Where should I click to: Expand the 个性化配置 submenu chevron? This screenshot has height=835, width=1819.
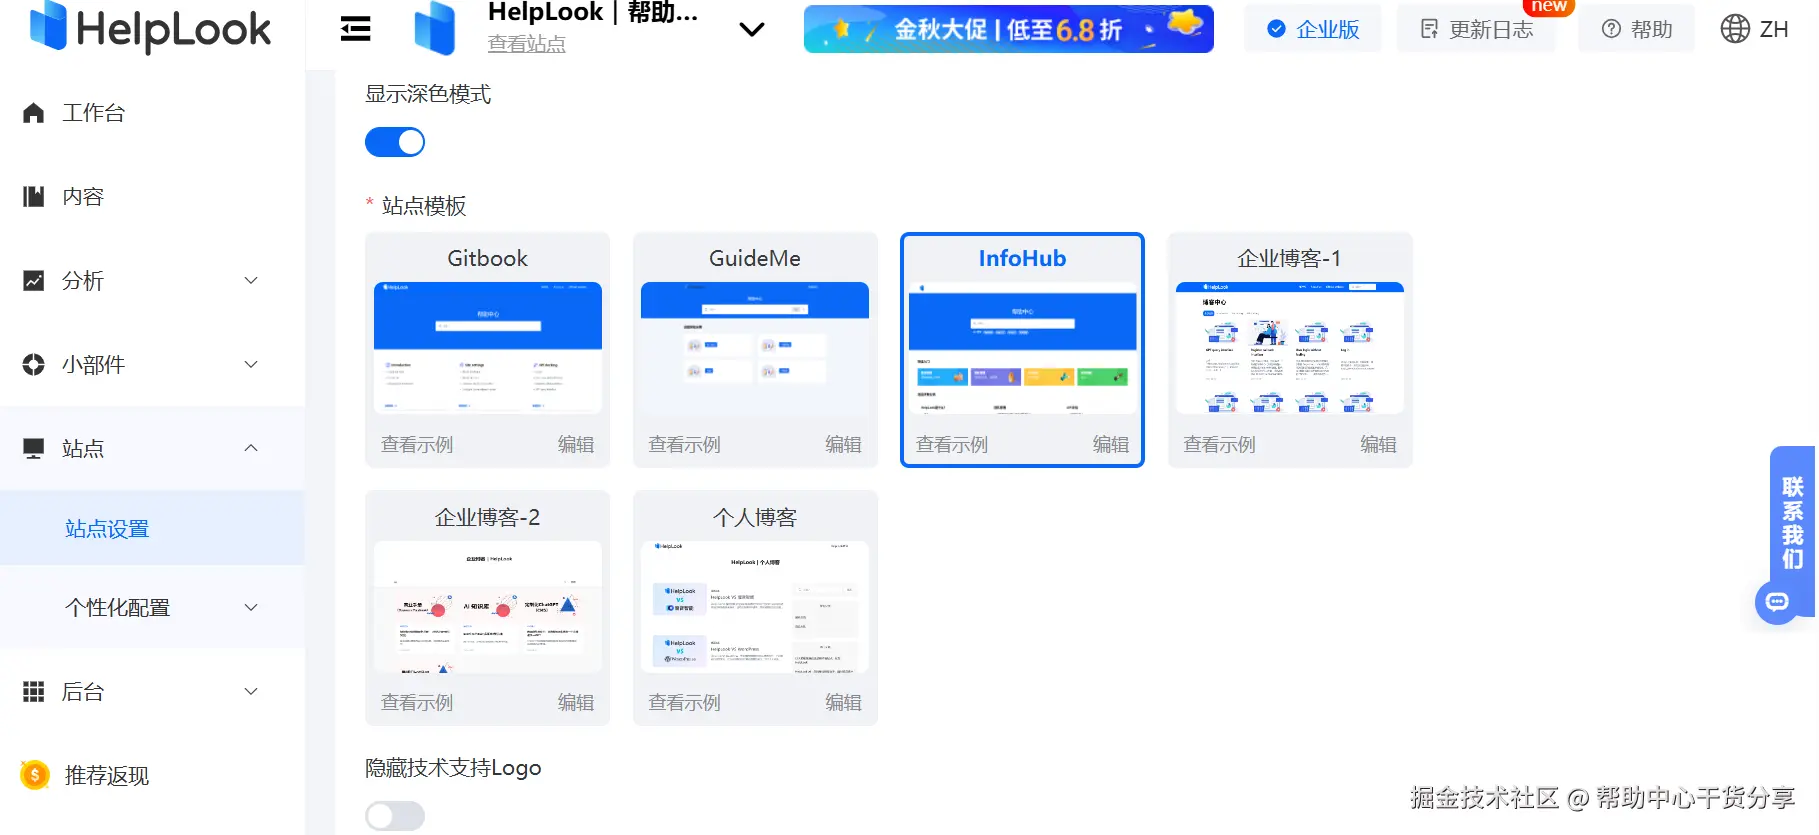point(251,607)
